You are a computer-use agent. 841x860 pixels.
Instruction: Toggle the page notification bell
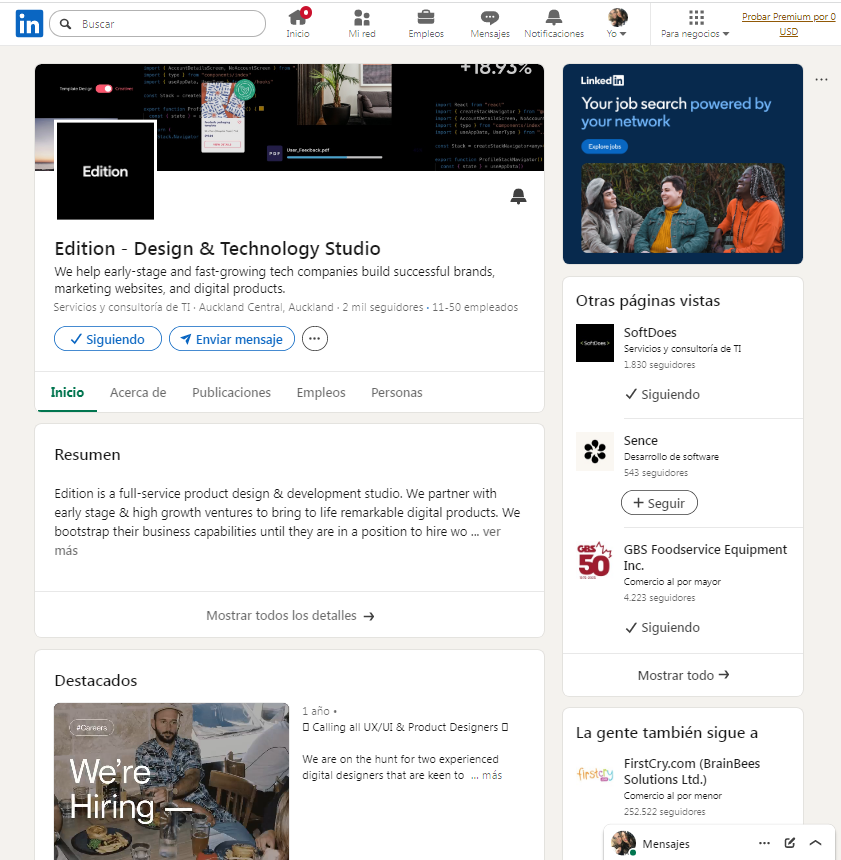coord(518,196)
